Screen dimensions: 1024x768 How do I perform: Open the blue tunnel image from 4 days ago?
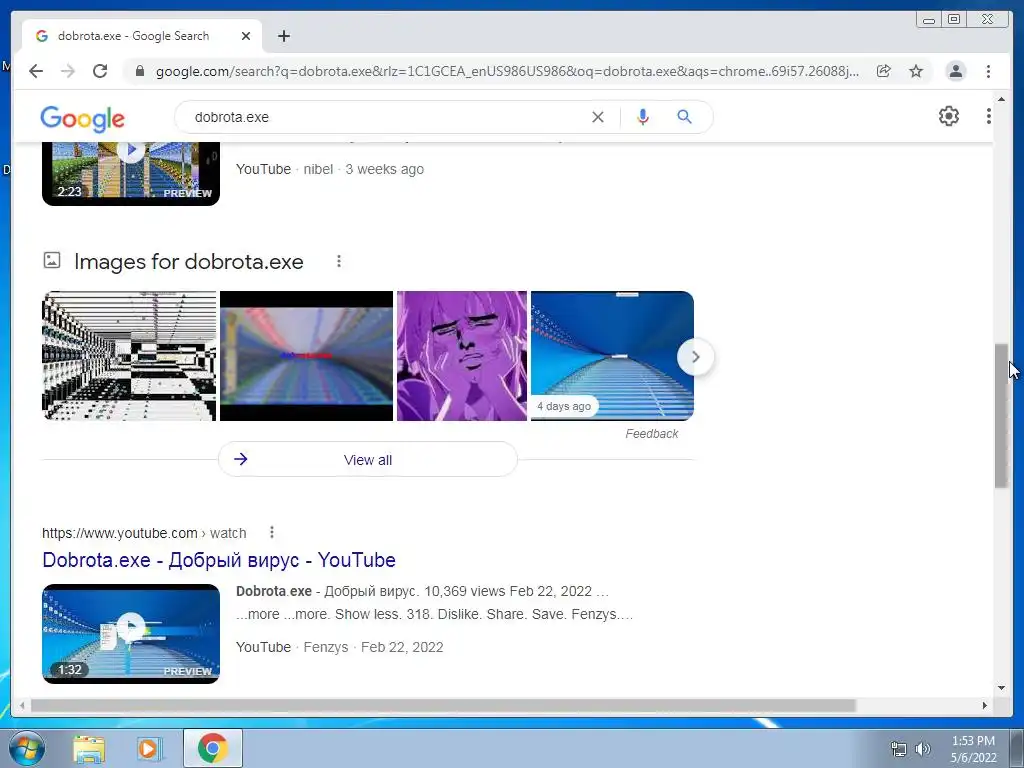(x=612, y=356)
